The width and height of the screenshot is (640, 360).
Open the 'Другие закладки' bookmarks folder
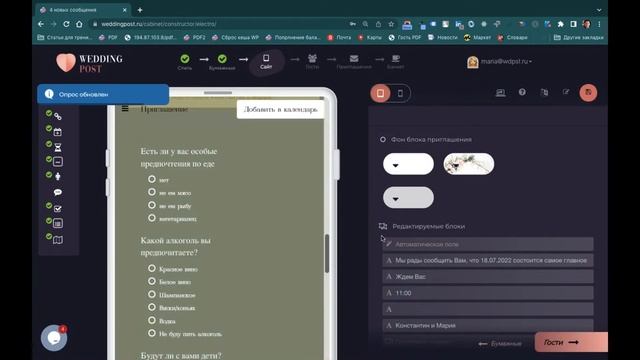[578, 37]
